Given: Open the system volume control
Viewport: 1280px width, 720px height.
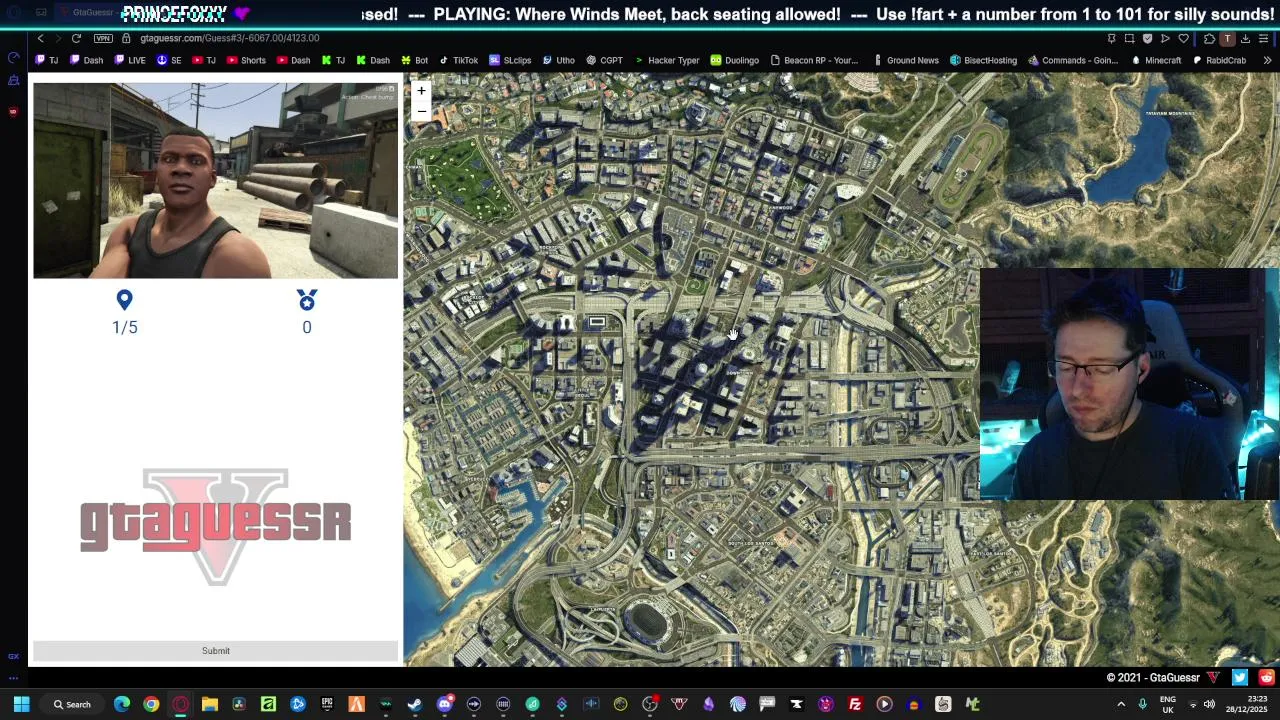Looking at the screenshot, I should coord(1209,704).
